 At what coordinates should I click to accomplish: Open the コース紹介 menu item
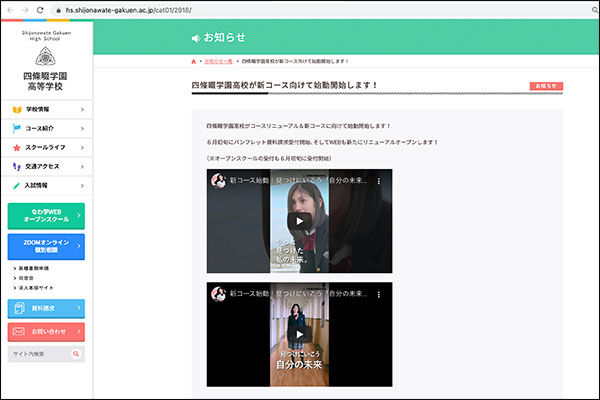coord(47,129)
